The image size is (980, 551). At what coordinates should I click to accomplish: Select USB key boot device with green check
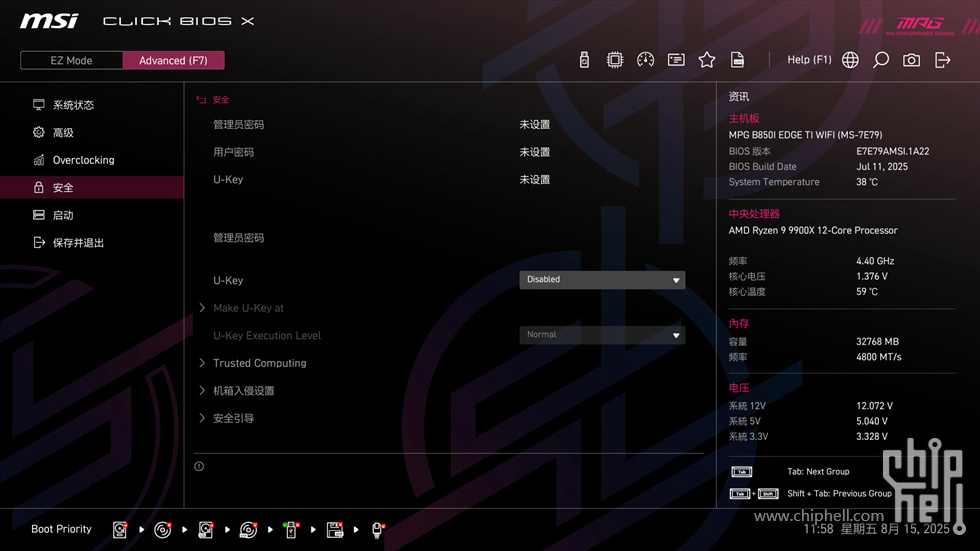pos(291,530)
